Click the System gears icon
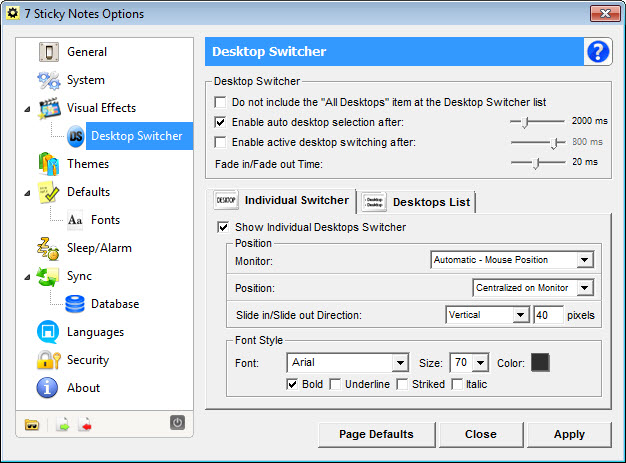Screen dimensions: 626x463 tap(49, 80)
